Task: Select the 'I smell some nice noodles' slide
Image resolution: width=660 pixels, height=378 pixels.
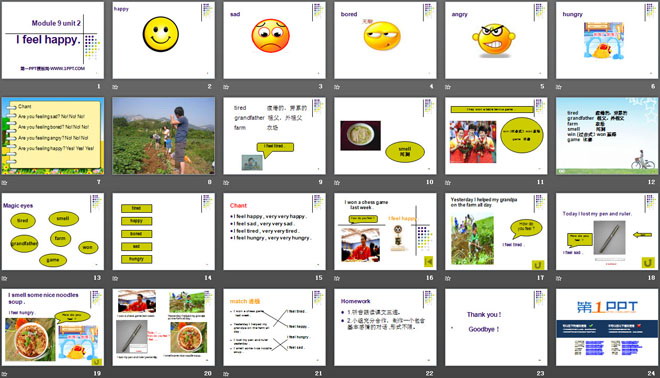Action: click(x=53, y=327)
